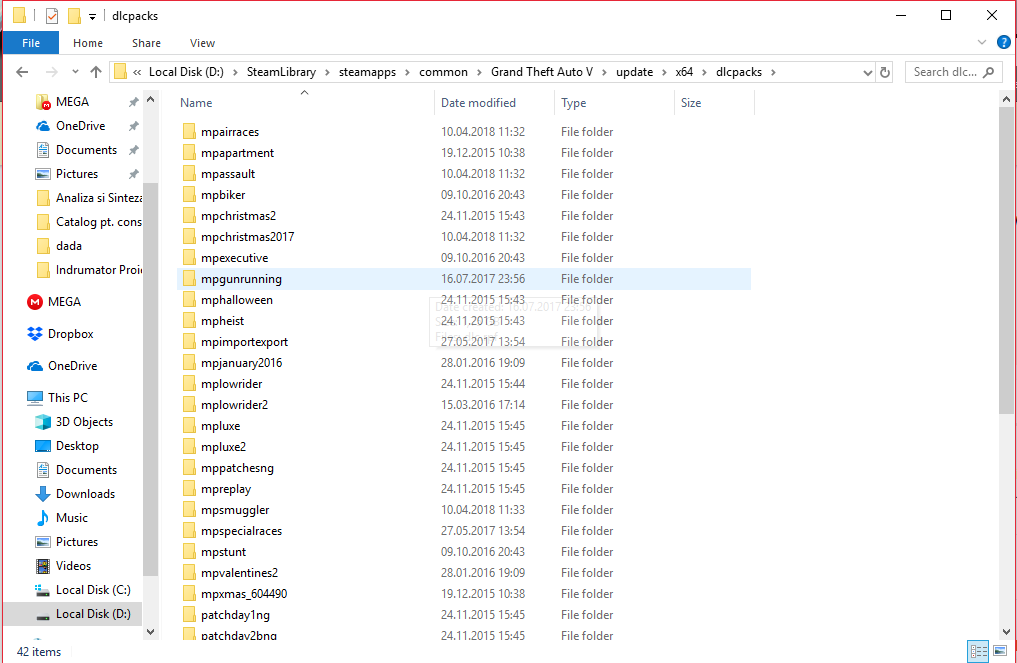The image size is (1017, 663).
Task: Open the address bar history dropdown
Action: coord(867,71)
